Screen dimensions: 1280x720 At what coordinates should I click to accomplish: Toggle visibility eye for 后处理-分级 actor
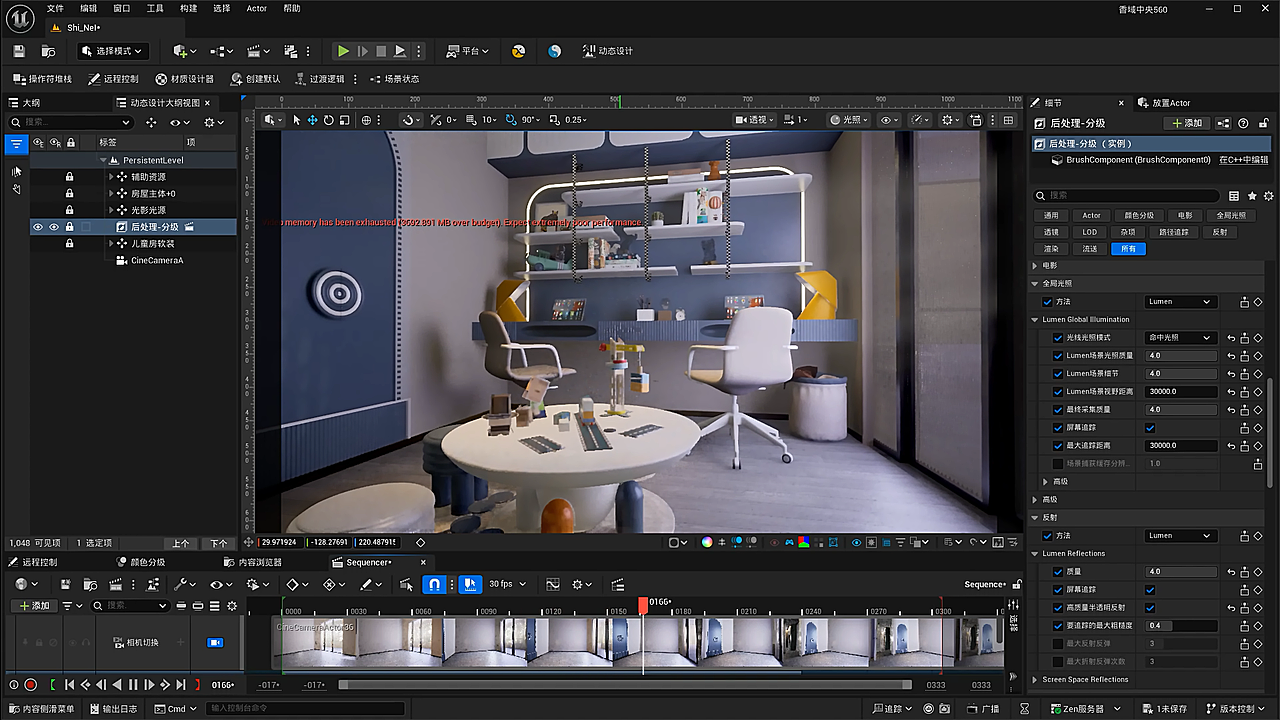coord(38,227)
